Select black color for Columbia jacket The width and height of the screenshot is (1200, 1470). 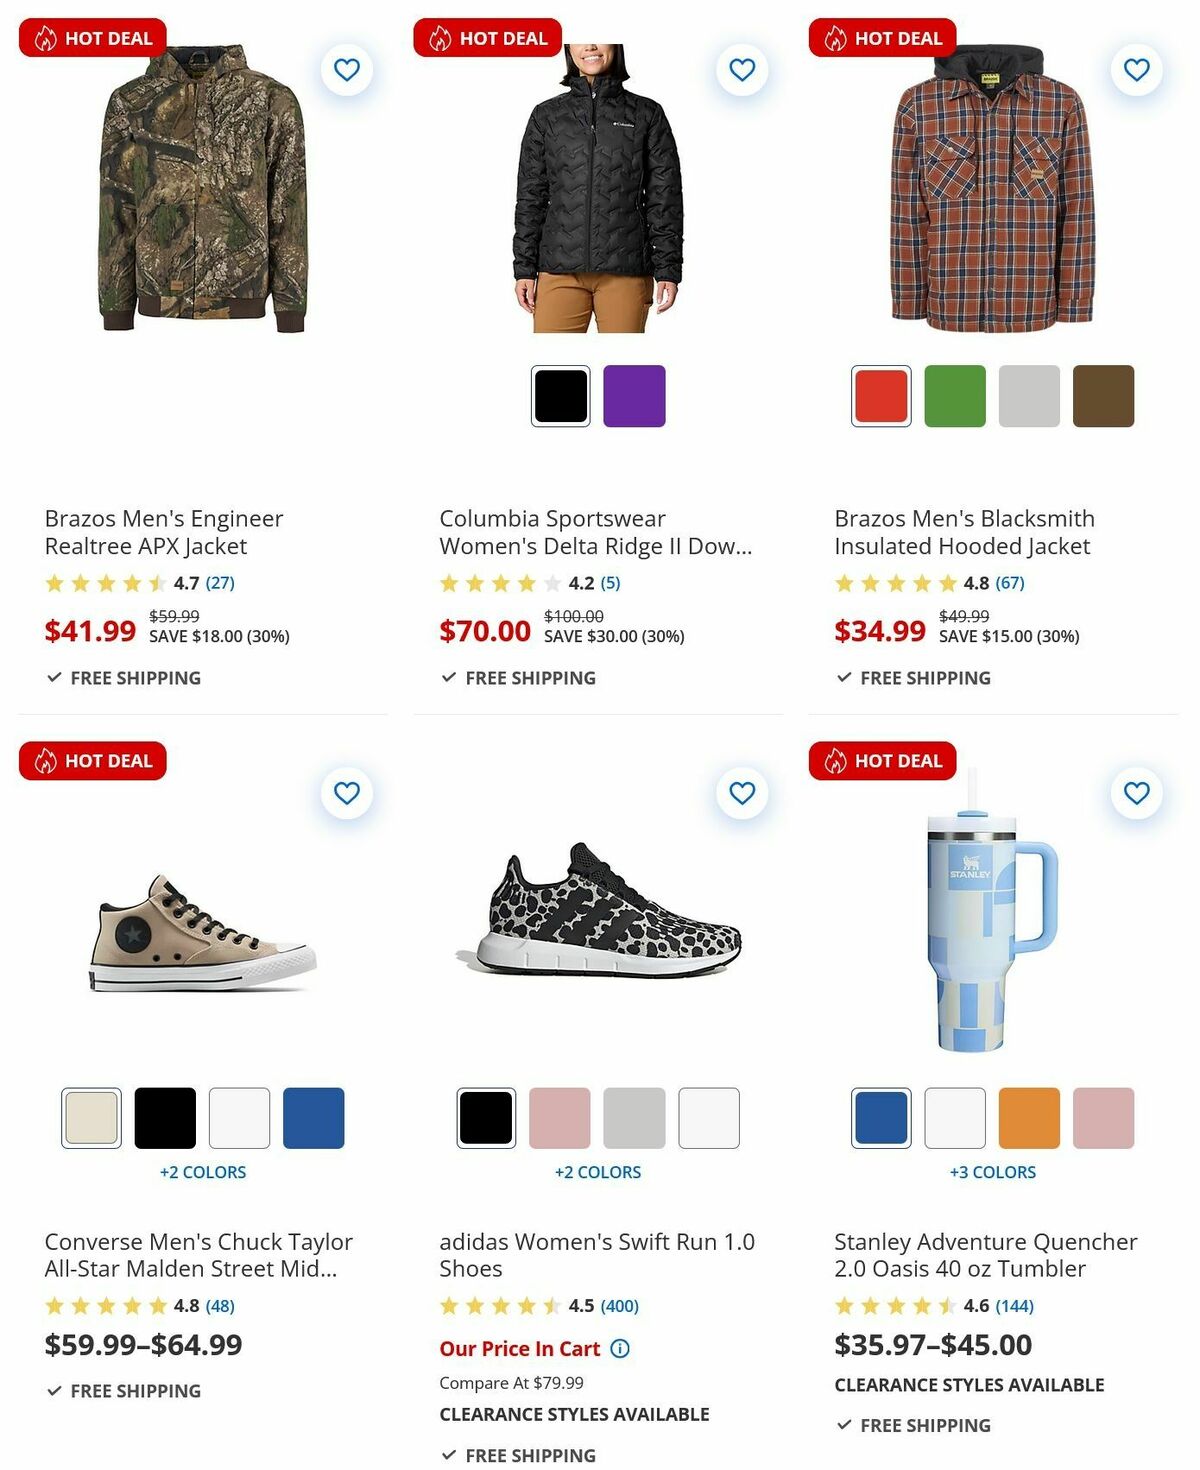coord(560,397)
